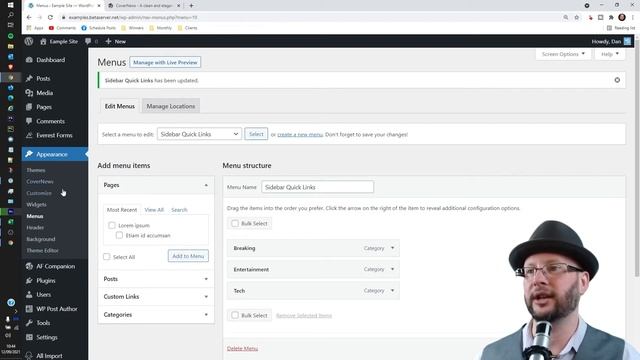Viewport: 640px width, 360px height.
Task: Click the plus New icon in admin bar
Action: (x=108, y=41)
